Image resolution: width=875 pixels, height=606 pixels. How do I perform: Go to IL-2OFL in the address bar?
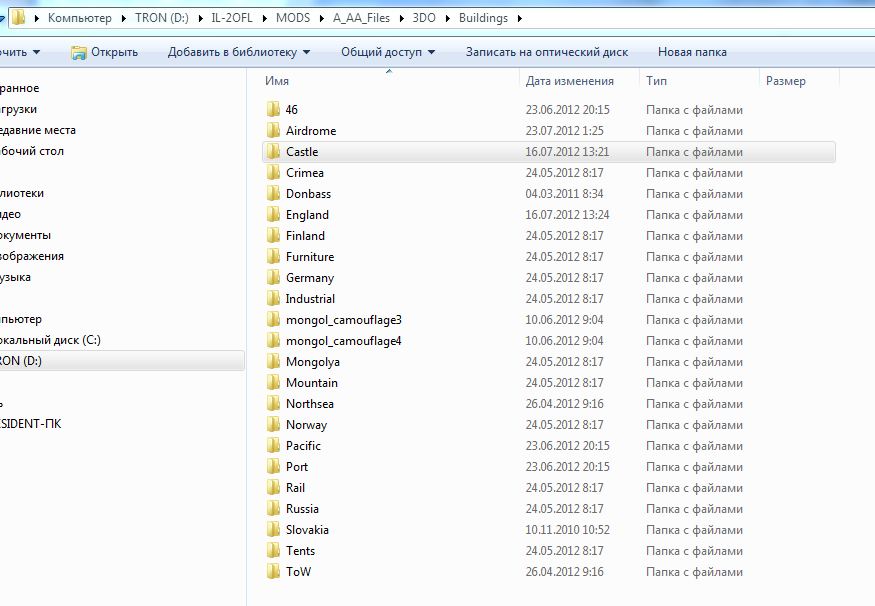(232, 18)
